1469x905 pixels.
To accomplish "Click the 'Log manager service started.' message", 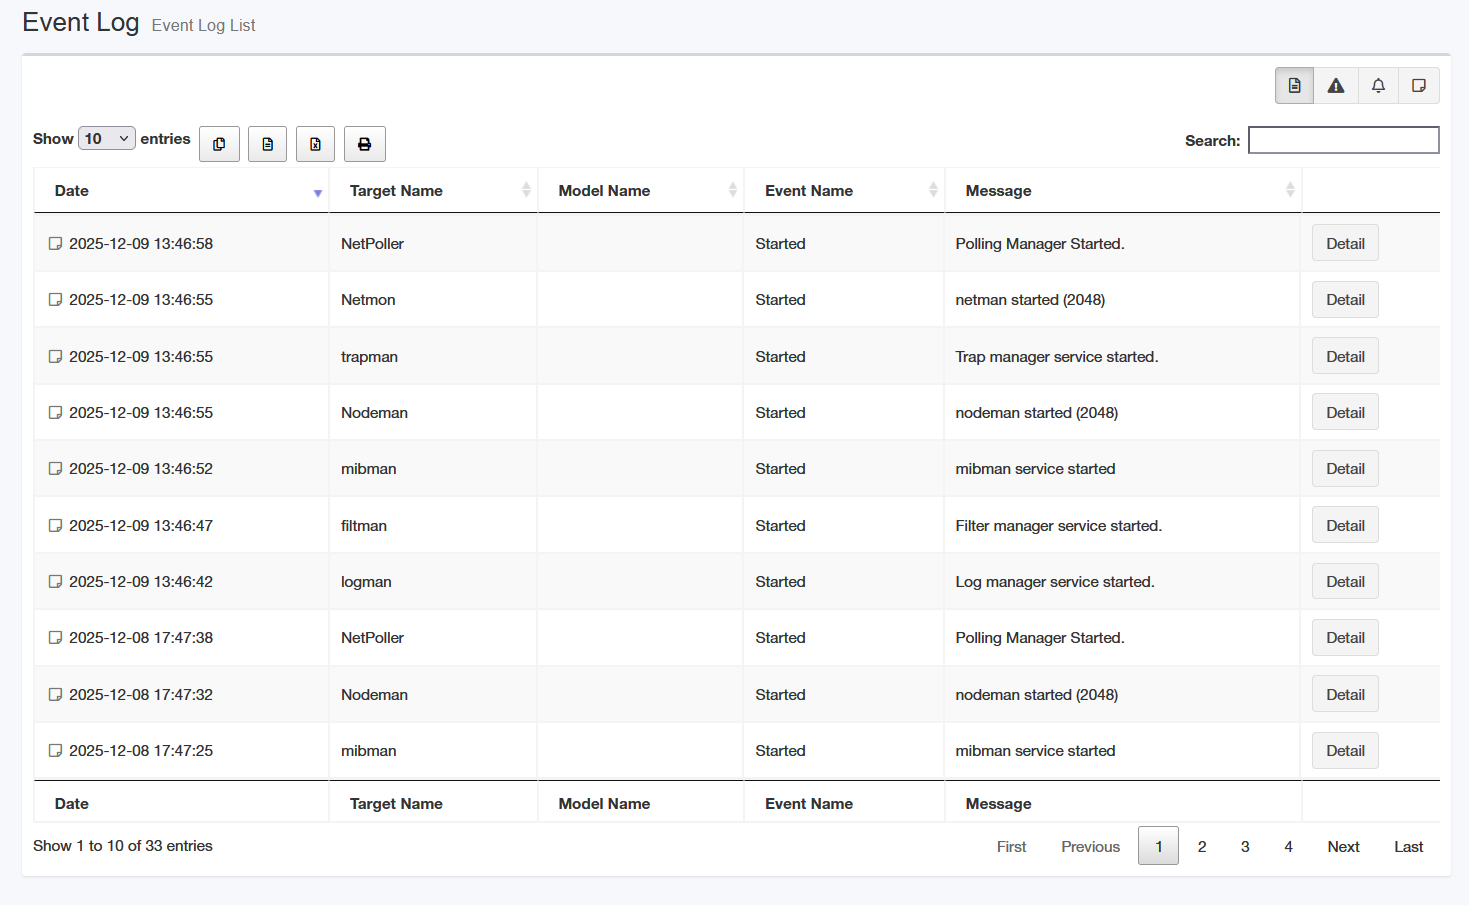I will click(x=1055, y=582).
